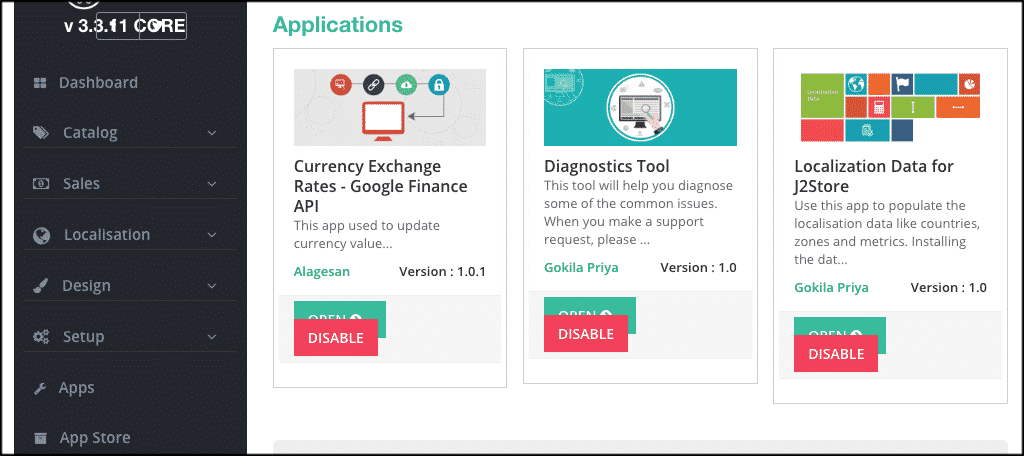Viewport: 1024px width, 456px height.
Task: Click the Design paintbrush icon
Action: click(40, 286)
